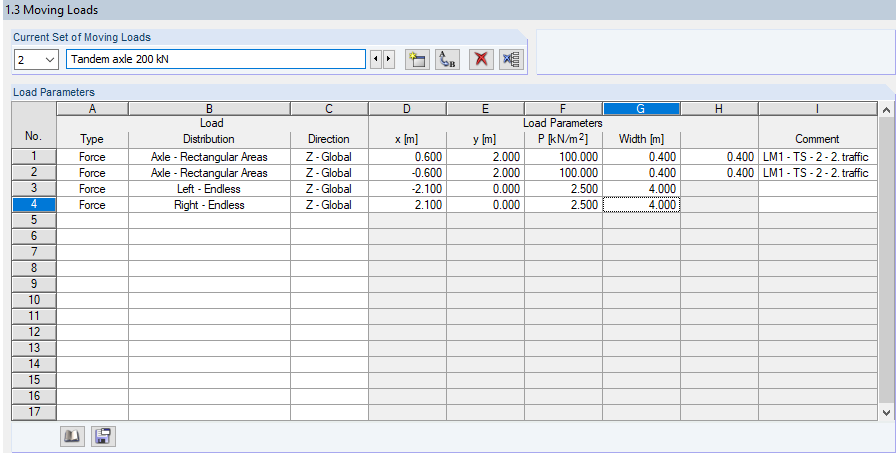Click the delete all sets icon

[511, 59]
